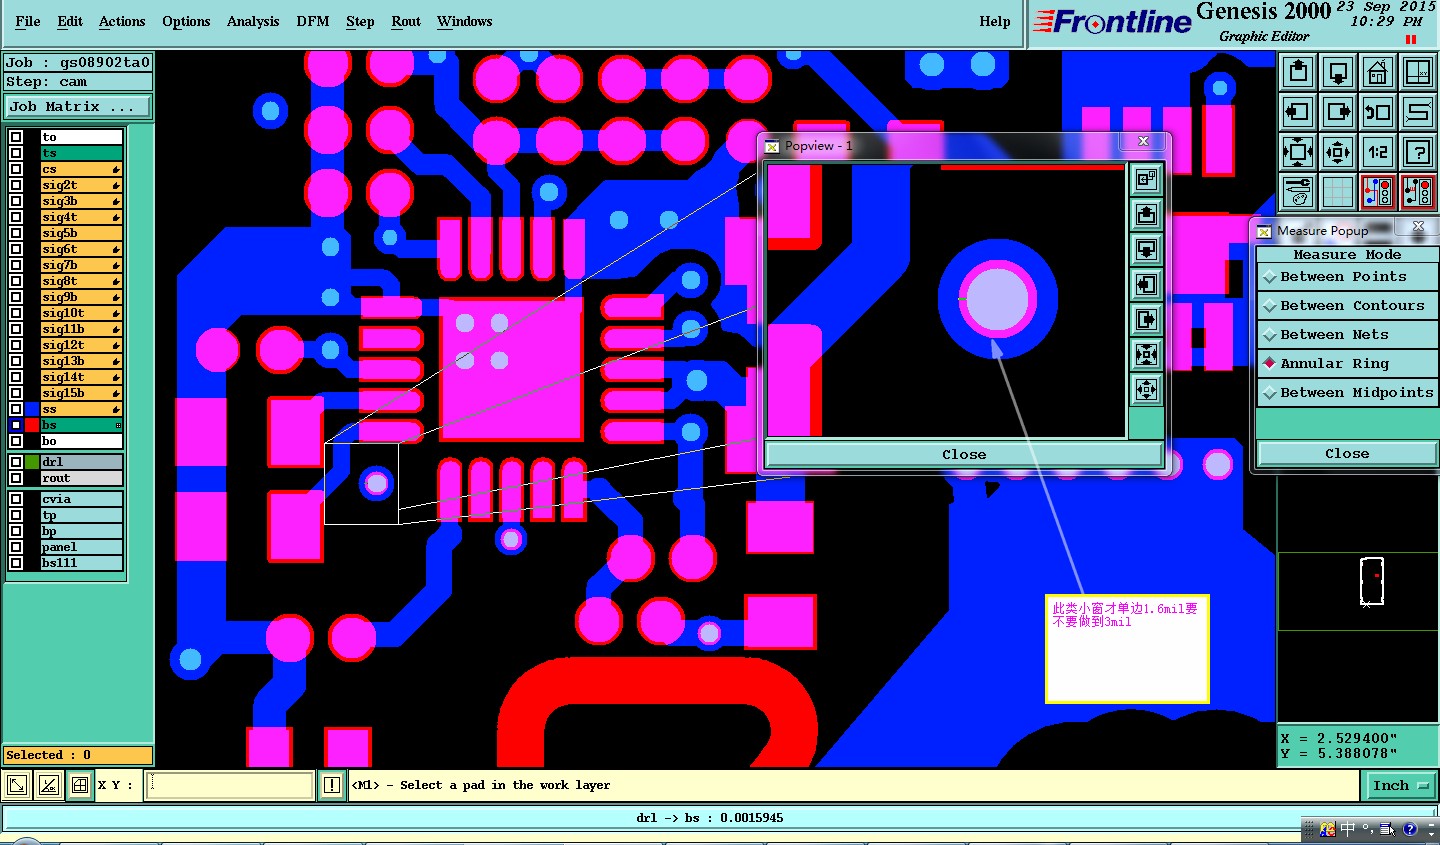Toggle checkbox for layer to
1440x845 pixels.
pos(16,137)
